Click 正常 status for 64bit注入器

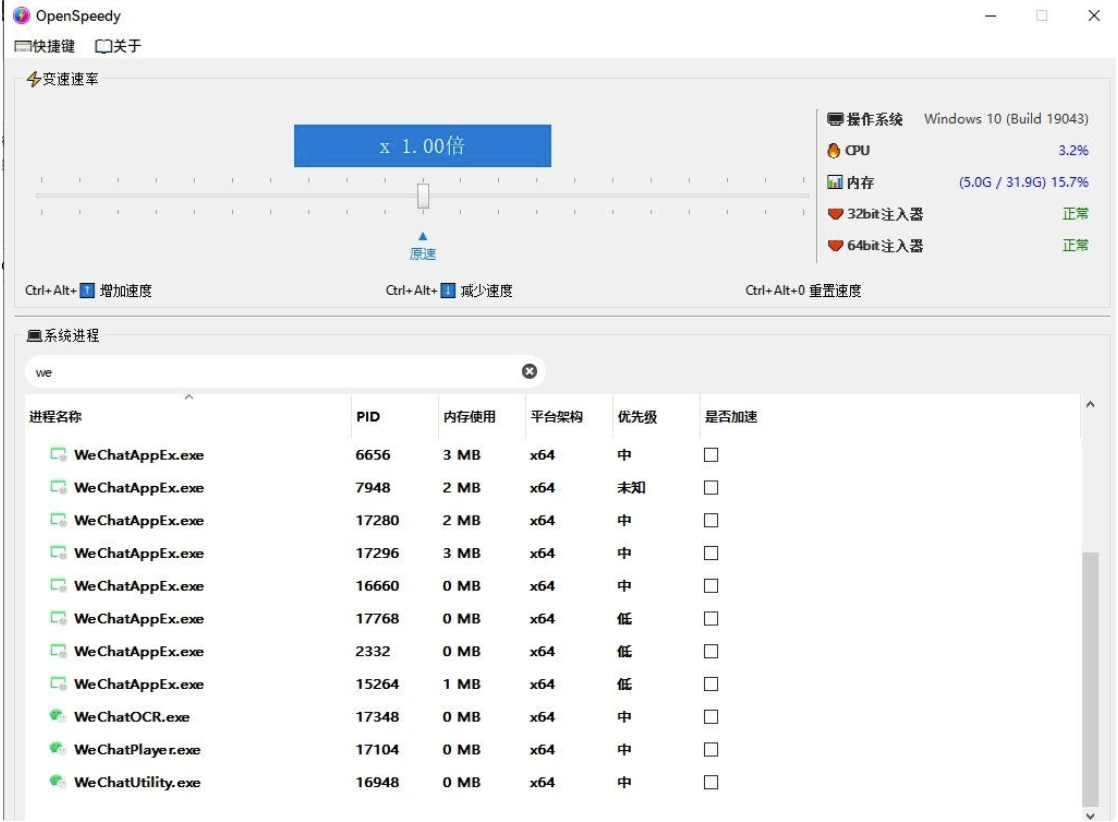pos(1075,246)
